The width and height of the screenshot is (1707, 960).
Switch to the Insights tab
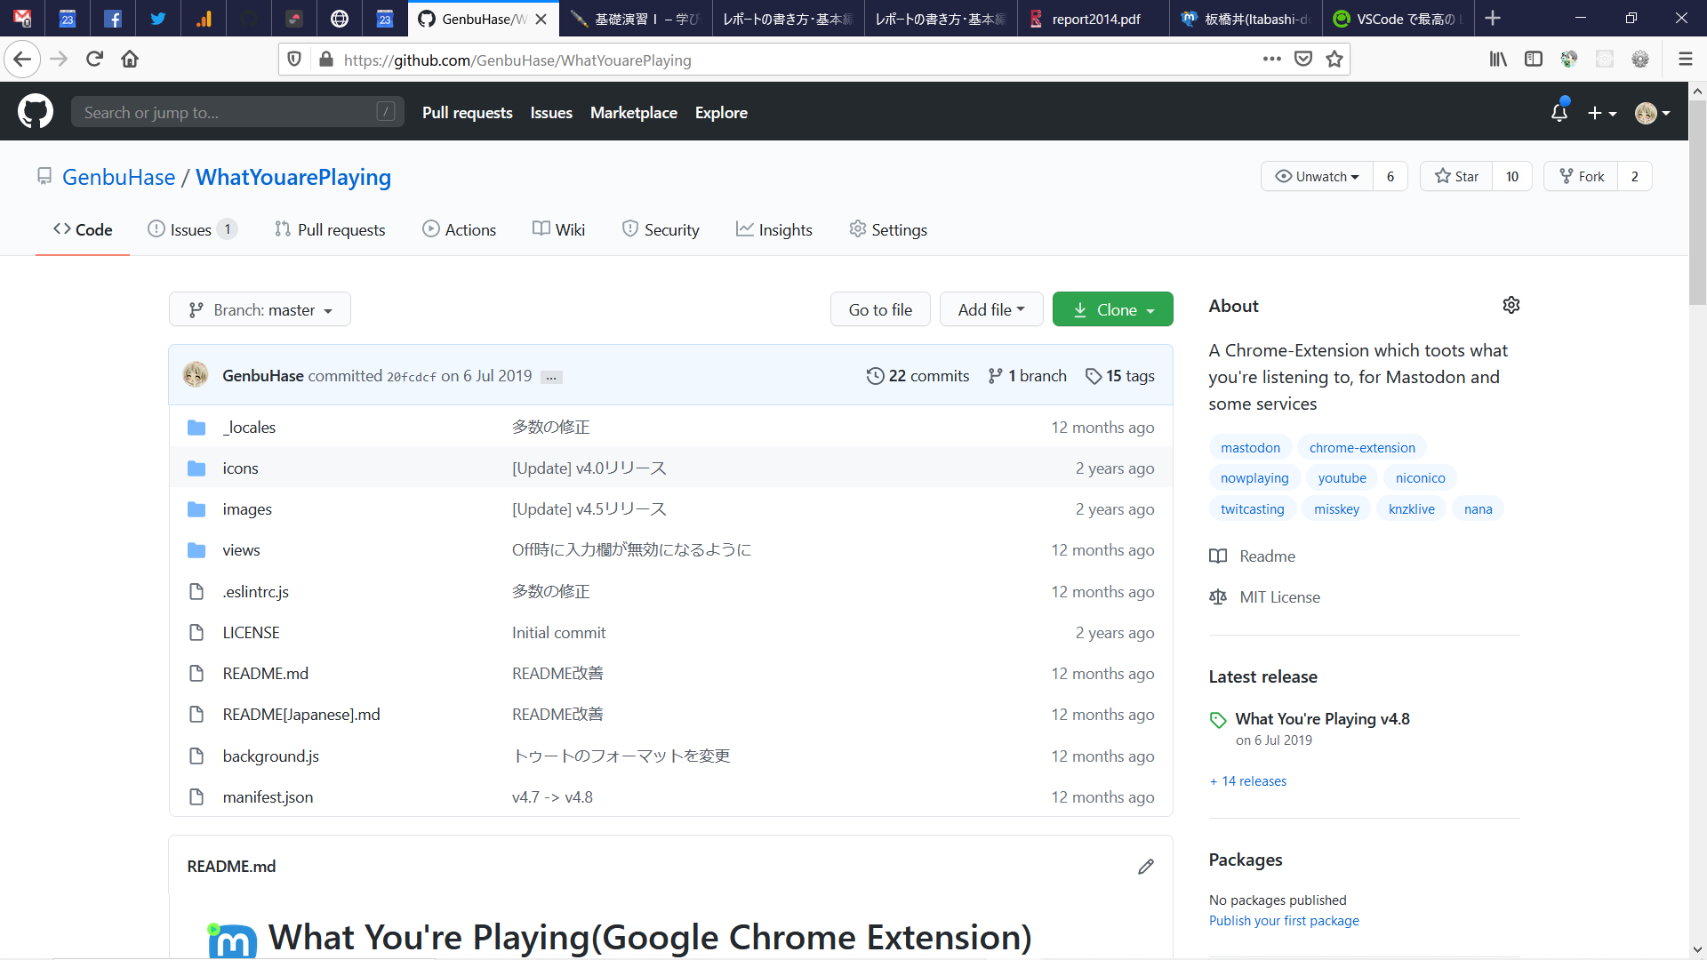click(x=774, y=230)
